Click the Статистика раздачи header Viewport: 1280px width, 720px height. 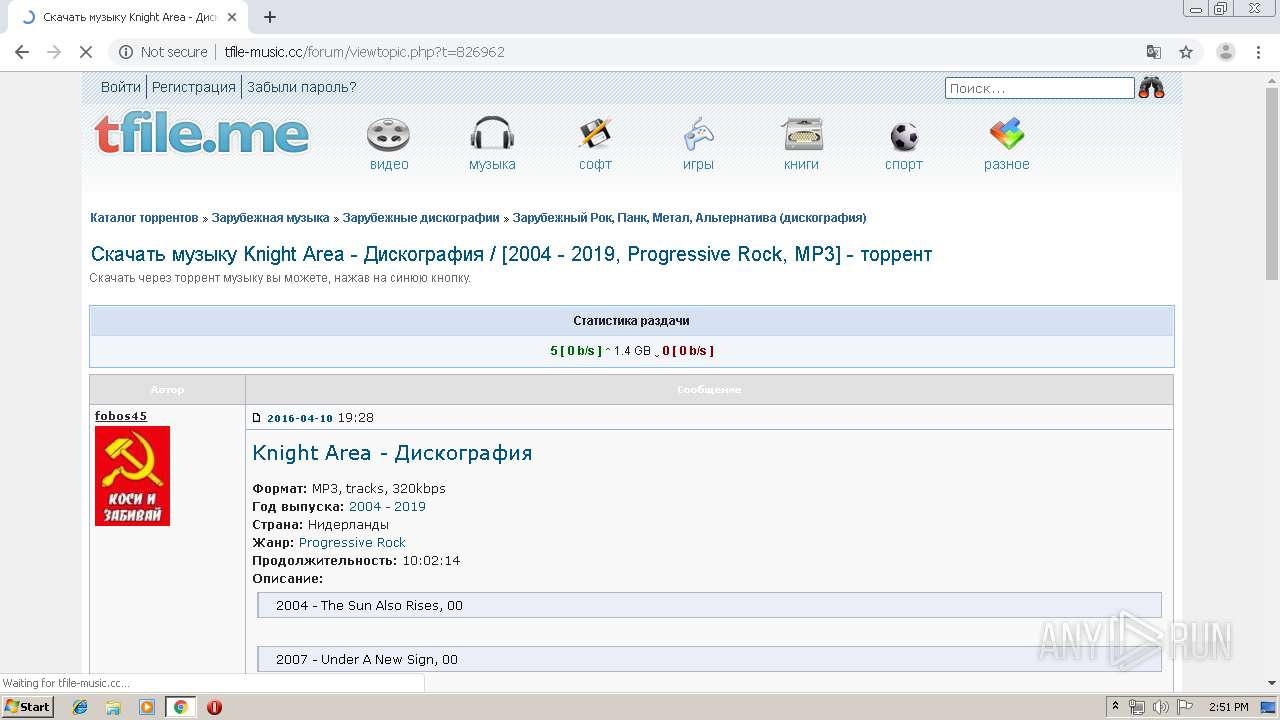631,321
